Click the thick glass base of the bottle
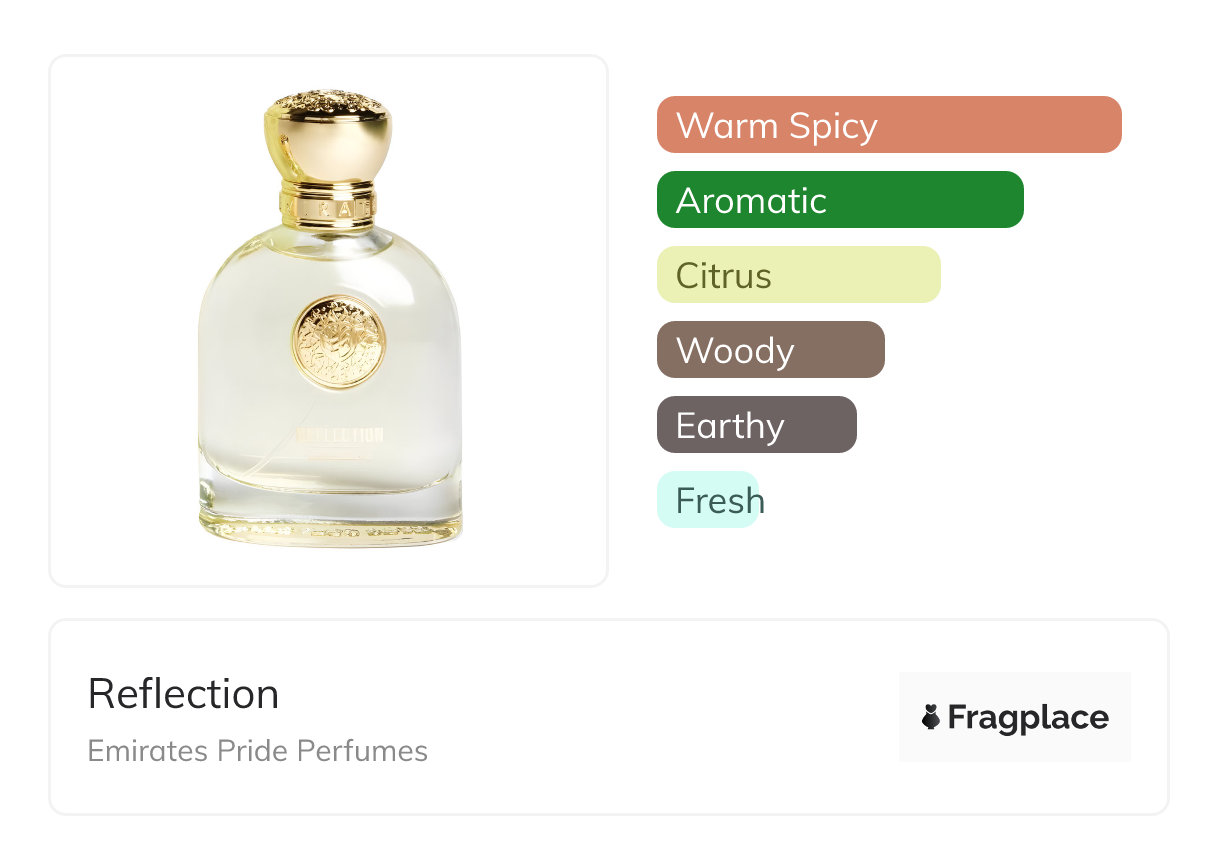Viewport: 1218px width, 864px height. (x=330, y=515)
